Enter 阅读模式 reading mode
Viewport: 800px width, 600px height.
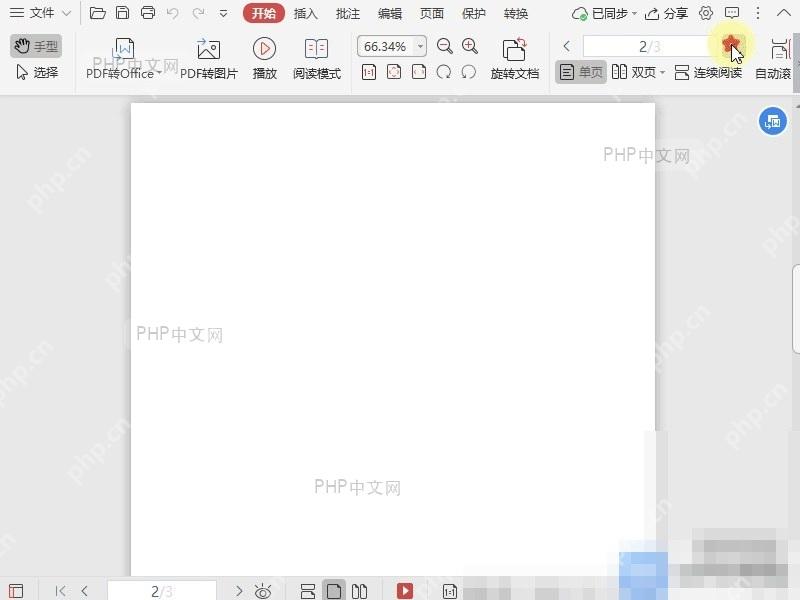(x=316, y=59)
